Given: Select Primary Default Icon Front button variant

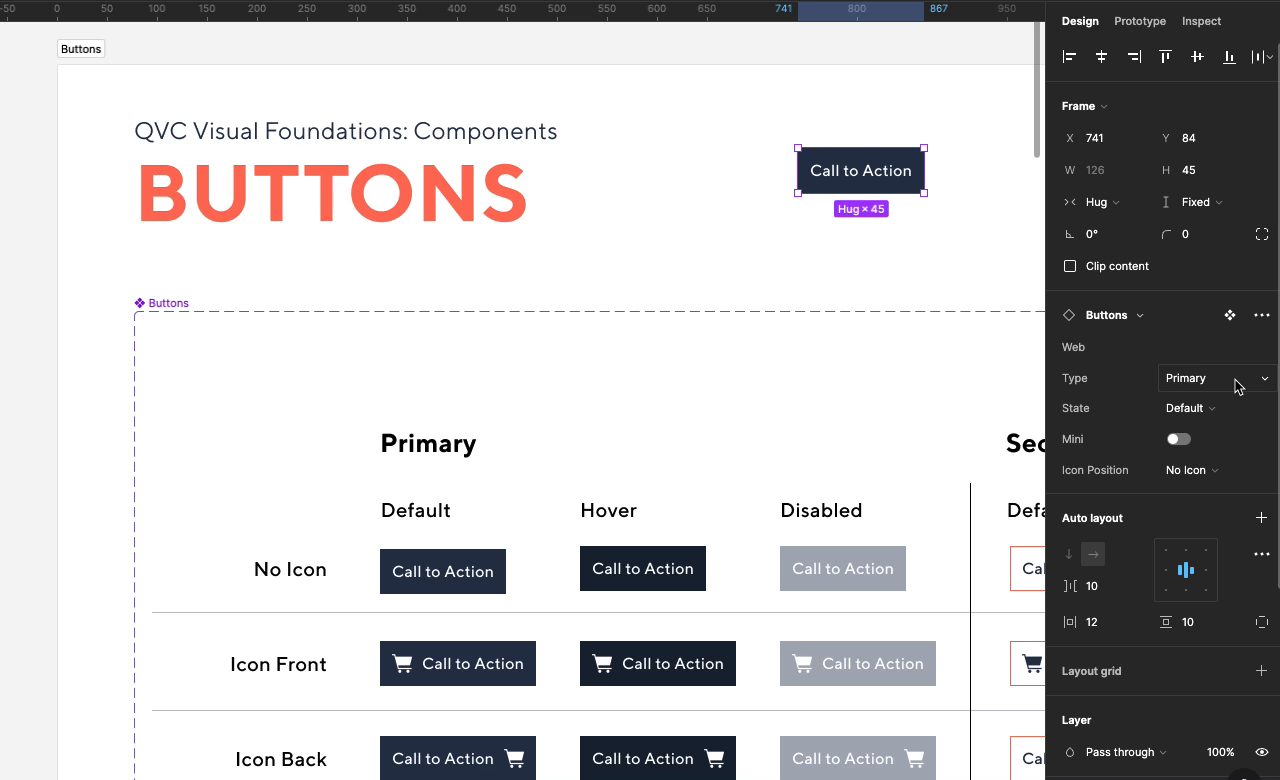Looking at the screenshot, I should tap(458, 663).
